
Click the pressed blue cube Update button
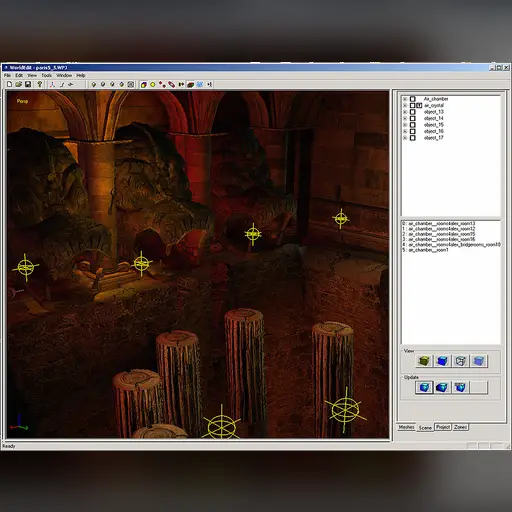pos(424,387)
